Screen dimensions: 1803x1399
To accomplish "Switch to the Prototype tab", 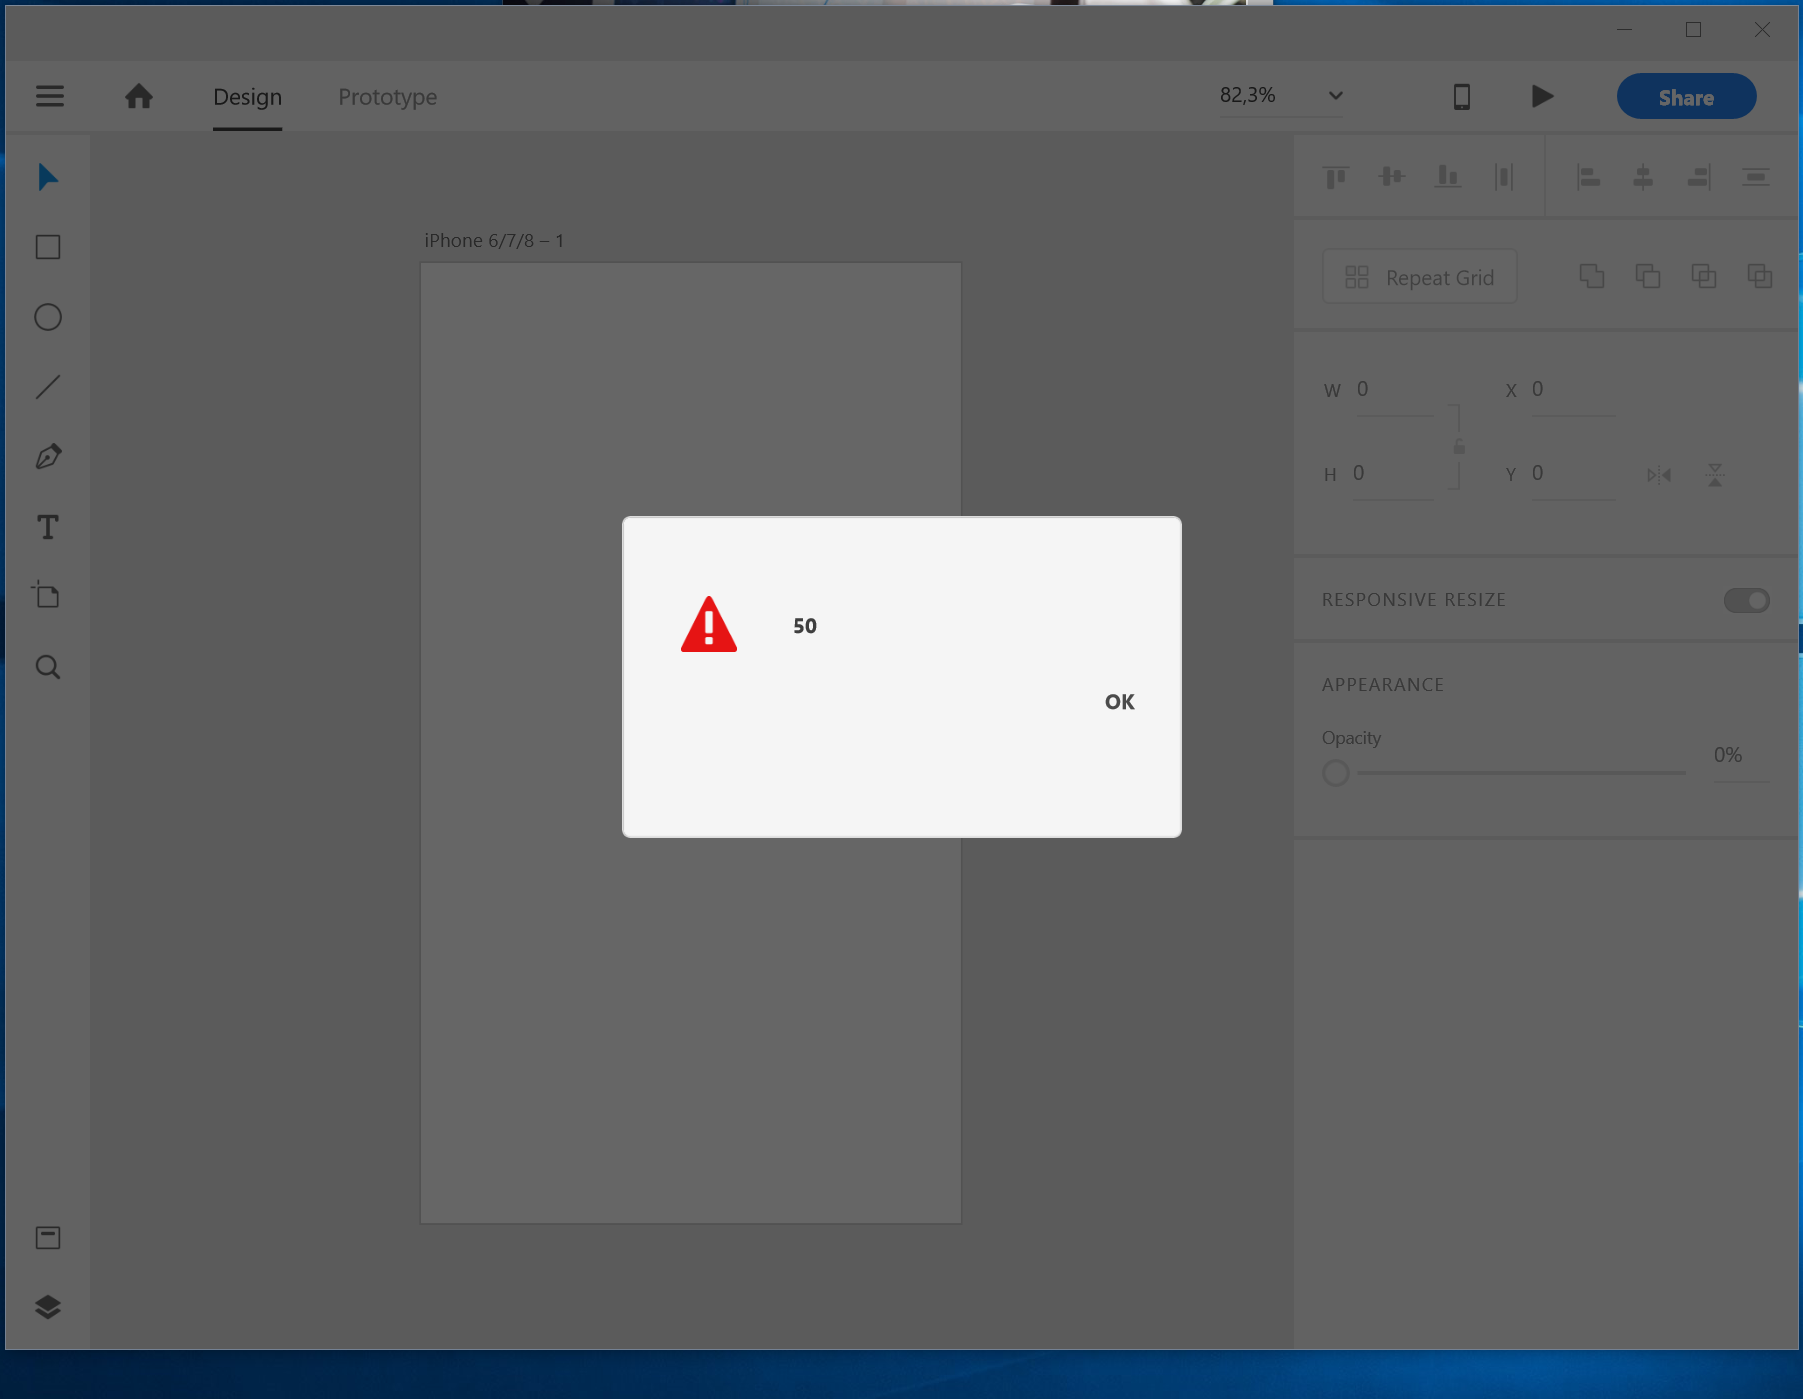I will (387, 97).
